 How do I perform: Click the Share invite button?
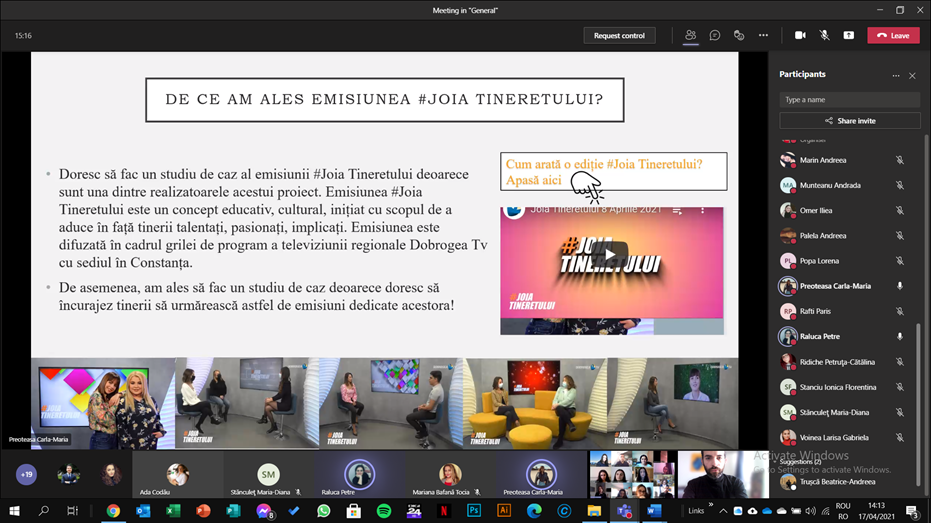850,120
